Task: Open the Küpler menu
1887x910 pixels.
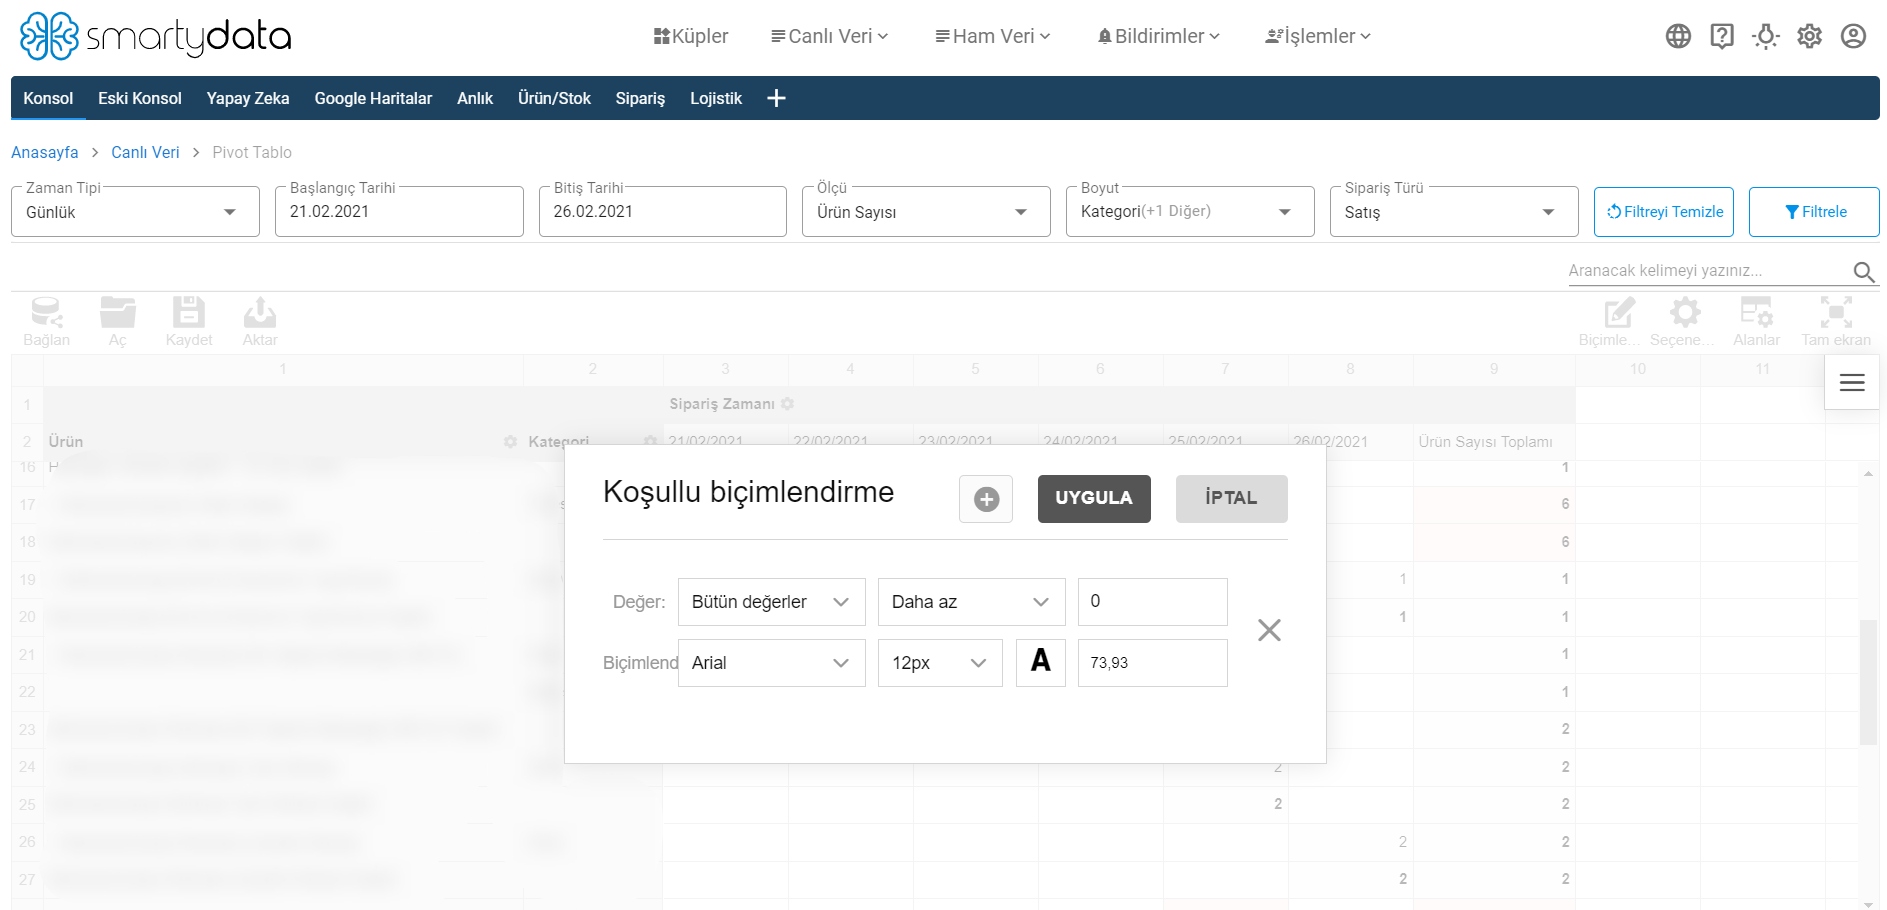Action: click(691, 36)
